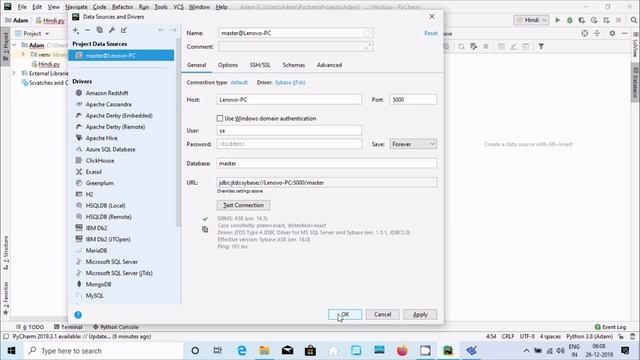Open Microsoft Store from taskbar
640x360 pixels.
point(310,350)
